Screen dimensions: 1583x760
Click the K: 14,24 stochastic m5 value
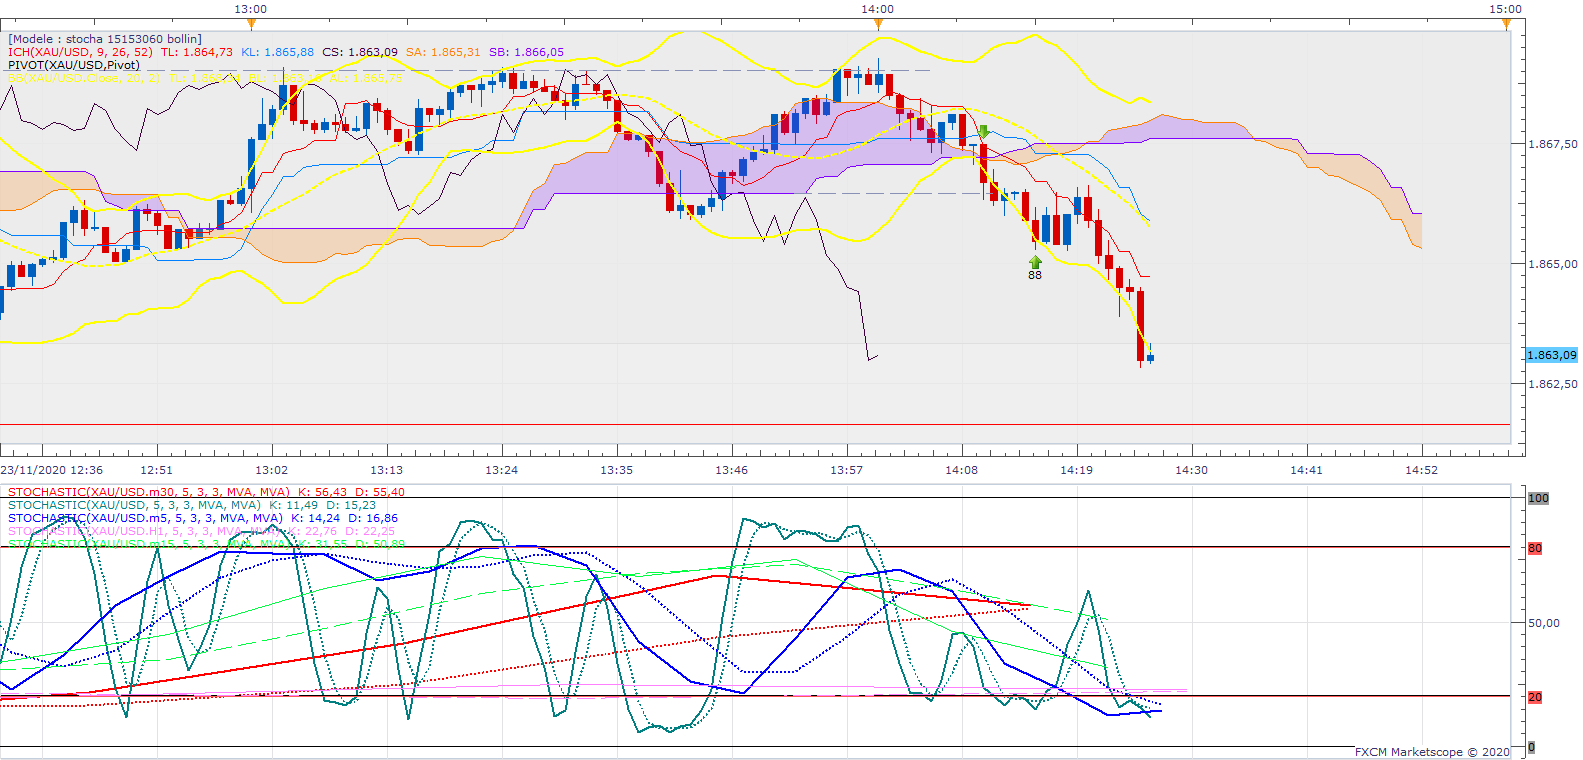click(315, 518)
